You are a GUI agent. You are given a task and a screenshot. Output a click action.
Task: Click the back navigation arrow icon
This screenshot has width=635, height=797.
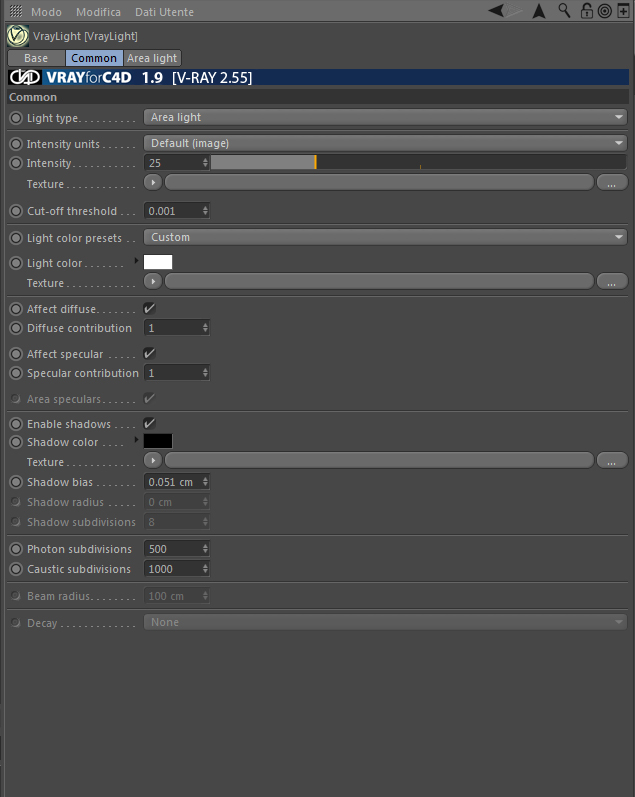click(496, 11)
